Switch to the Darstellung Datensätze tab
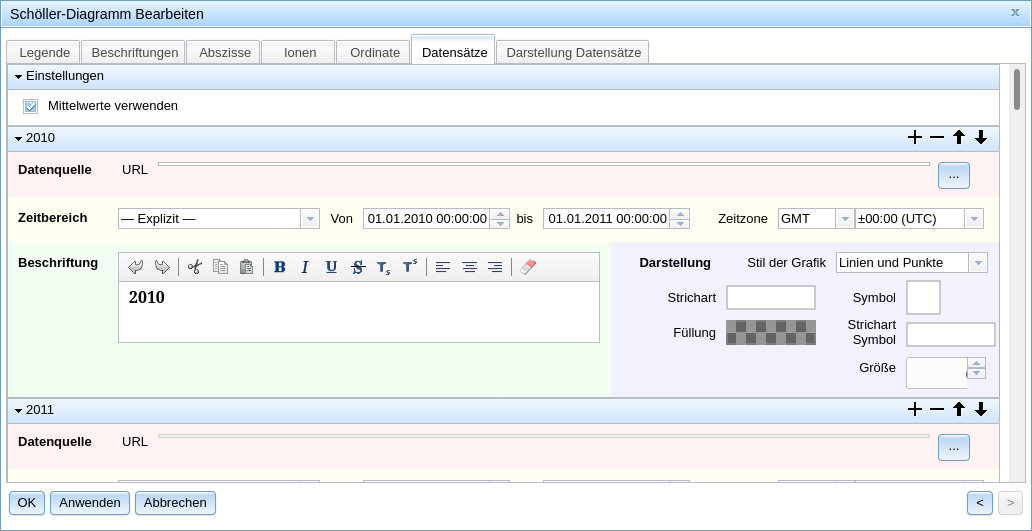Viewport: 1032px width, 531px height. point(573,53)
